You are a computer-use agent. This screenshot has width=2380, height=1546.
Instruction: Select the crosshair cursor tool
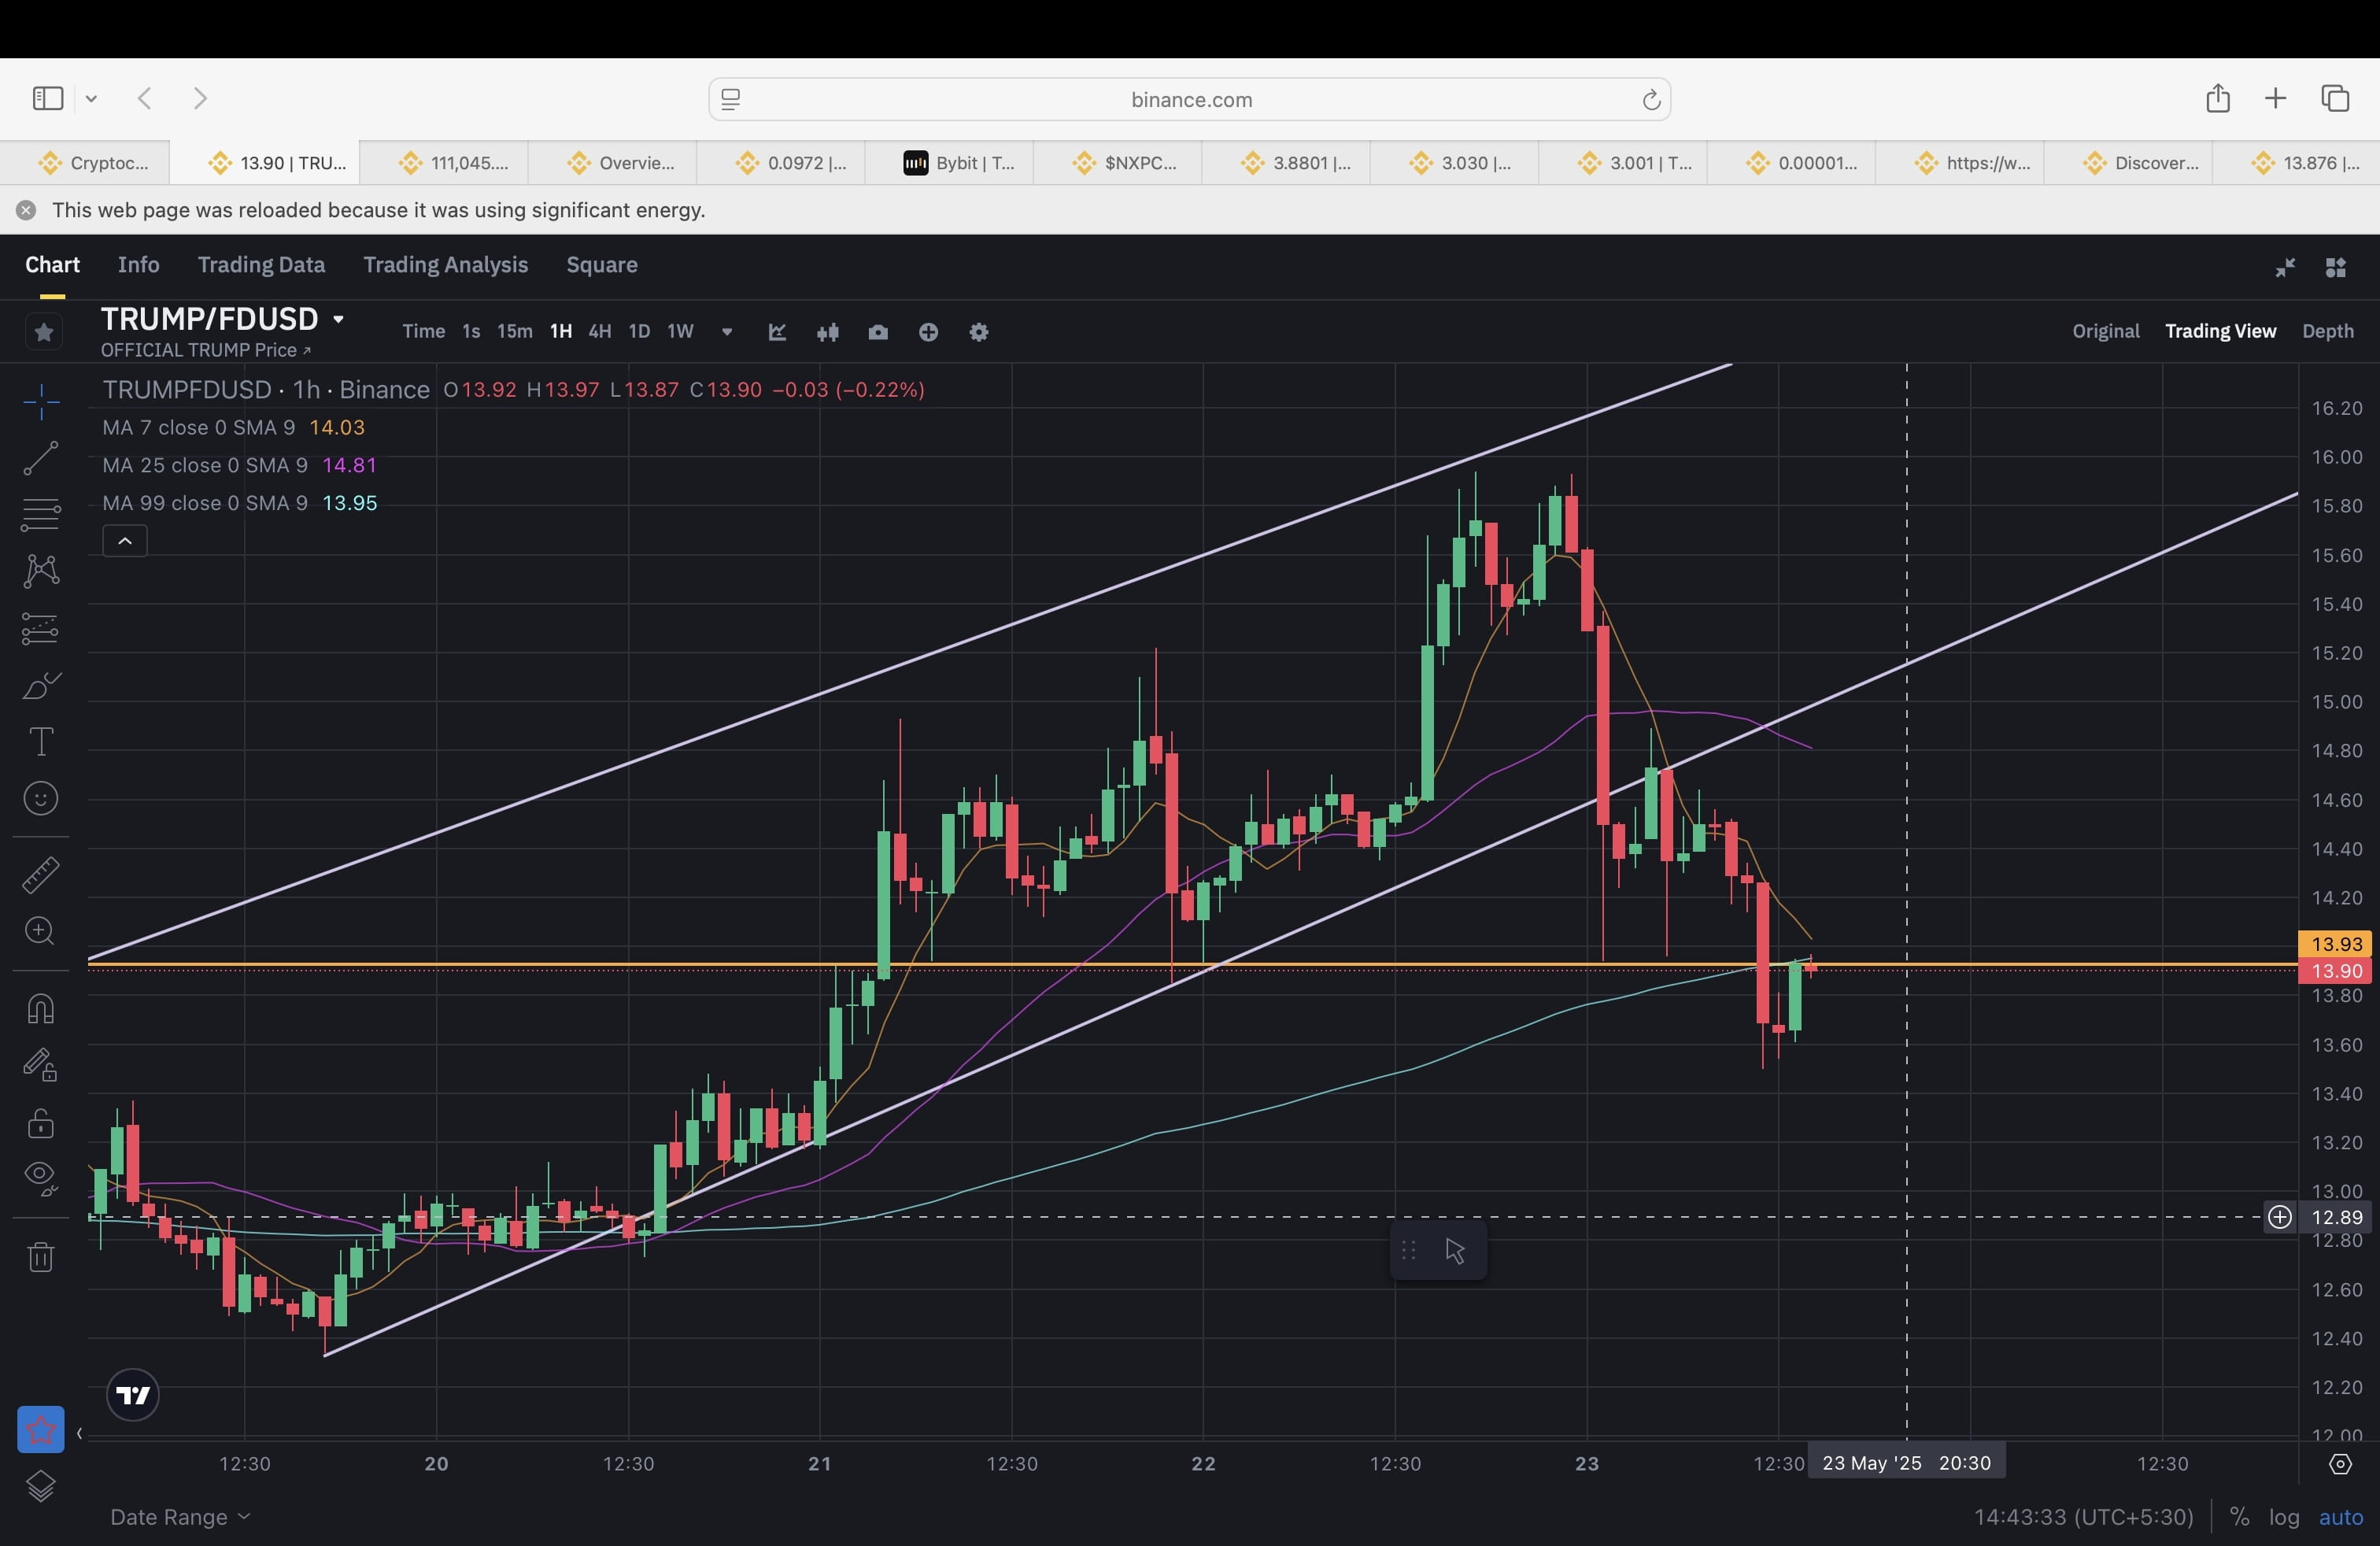pos(41,402)
